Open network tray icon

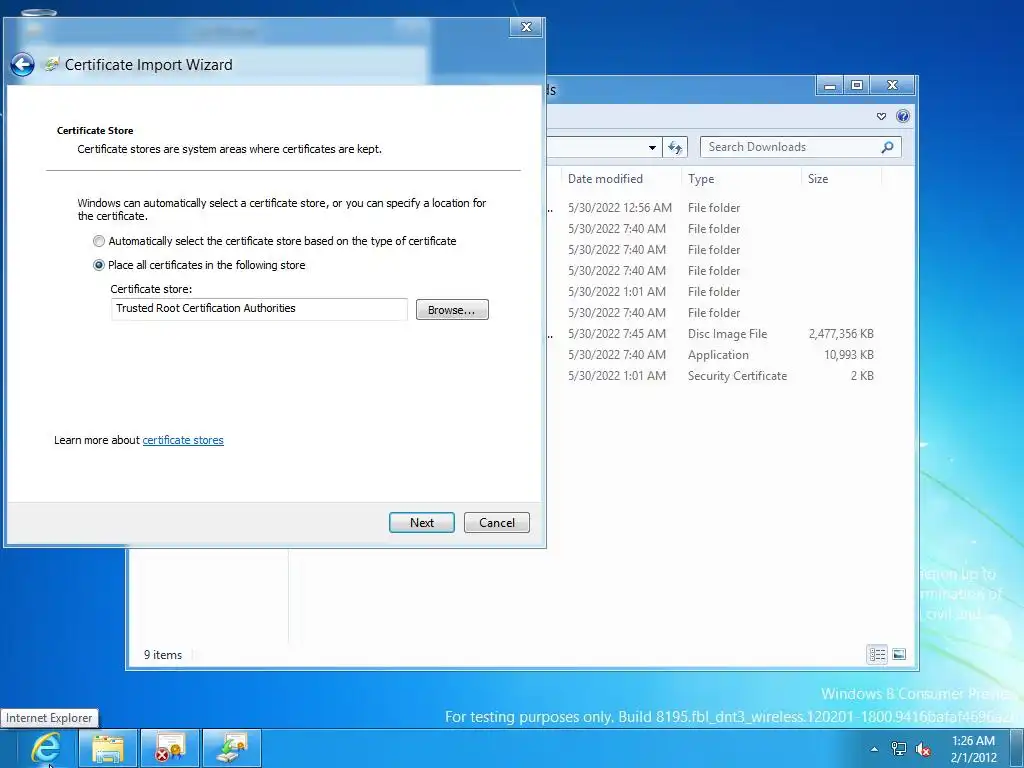[899, 749]
